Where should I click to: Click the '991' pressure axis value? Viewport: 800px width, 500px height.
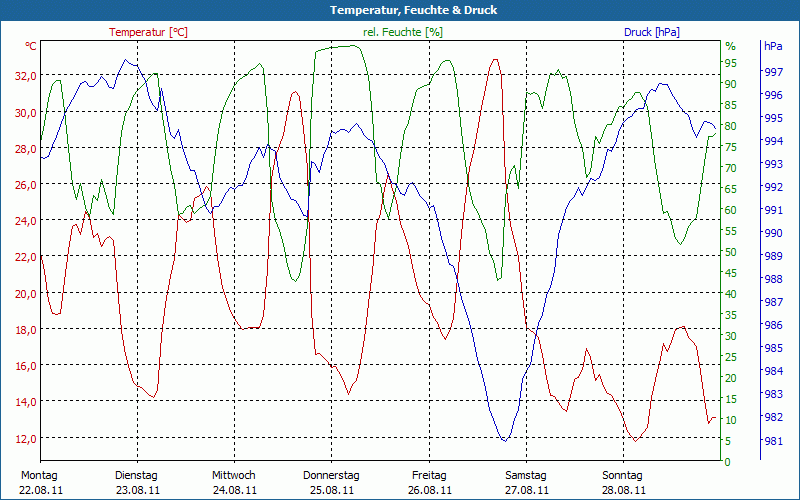pos(774,210)
